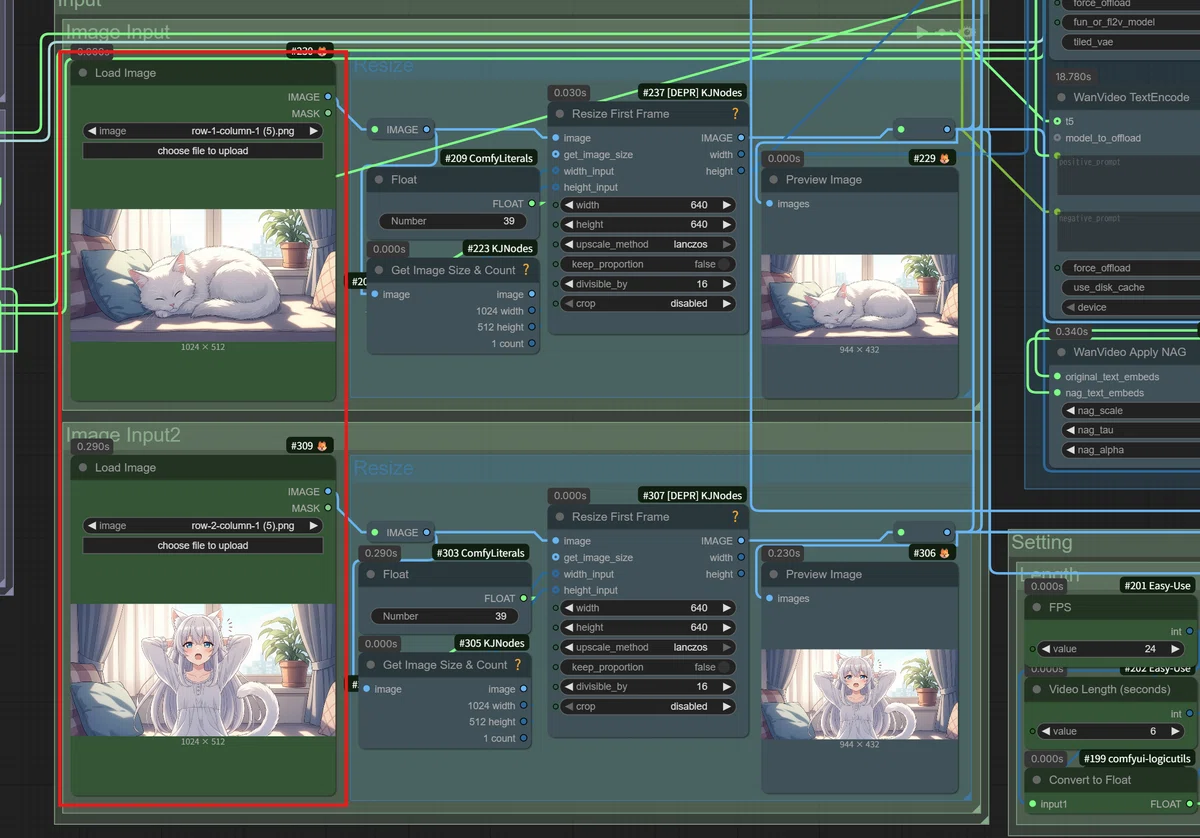
Task: Click choose file to upload in upper Load Image
Action: coord(203,151)
